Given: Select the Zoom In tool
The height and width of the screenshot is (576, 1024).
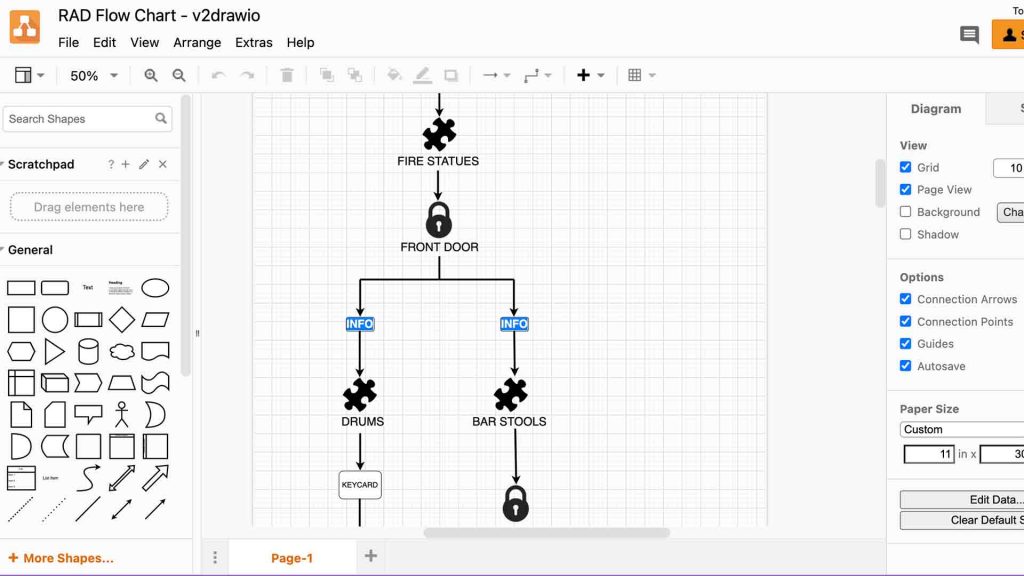Looking at the screenshot, I should (x=148, y=75).
